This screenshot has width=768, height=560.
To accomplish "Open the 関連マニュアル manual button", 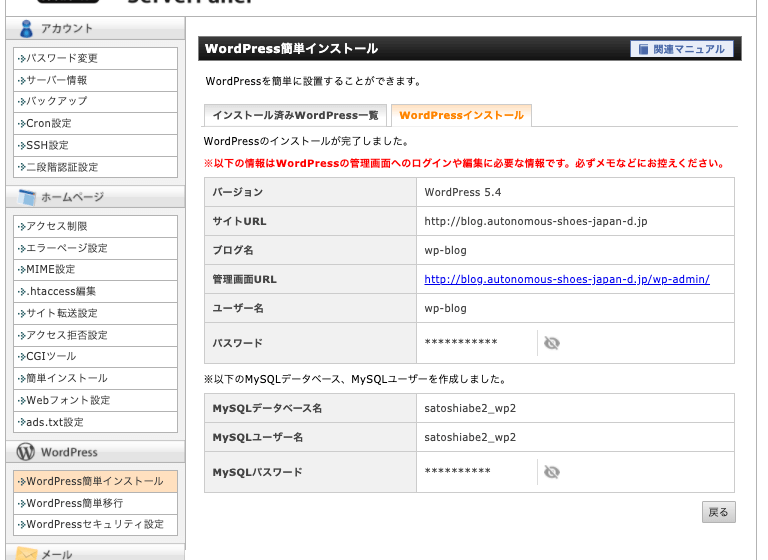I will pyautogui.click(x=682, y=49).
